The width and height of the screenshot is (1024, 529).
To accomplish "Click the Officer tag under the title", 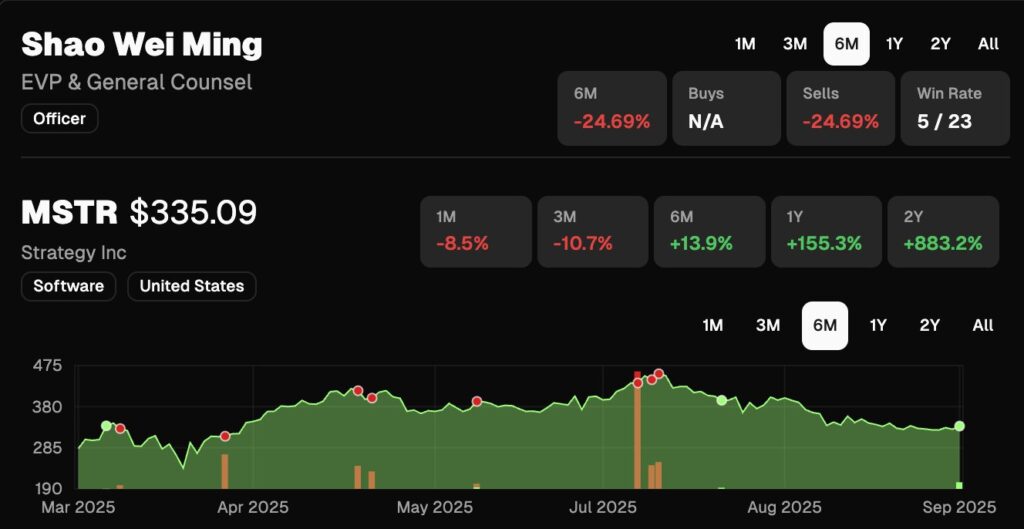I will 60,119.
